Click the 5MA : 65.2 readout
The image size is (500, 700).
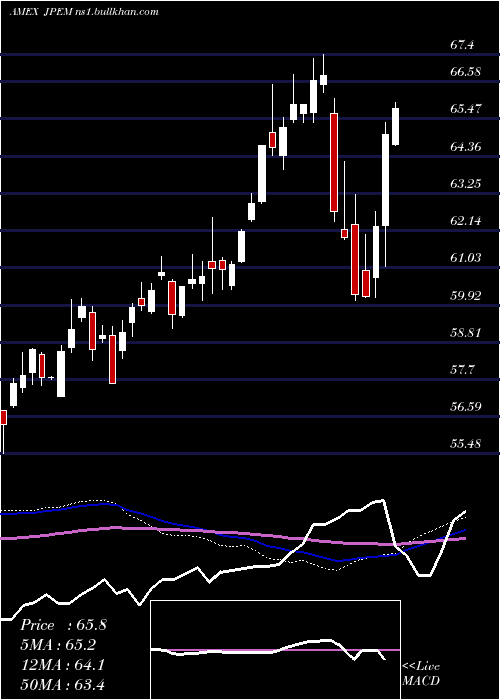click(x=58, y=645)
